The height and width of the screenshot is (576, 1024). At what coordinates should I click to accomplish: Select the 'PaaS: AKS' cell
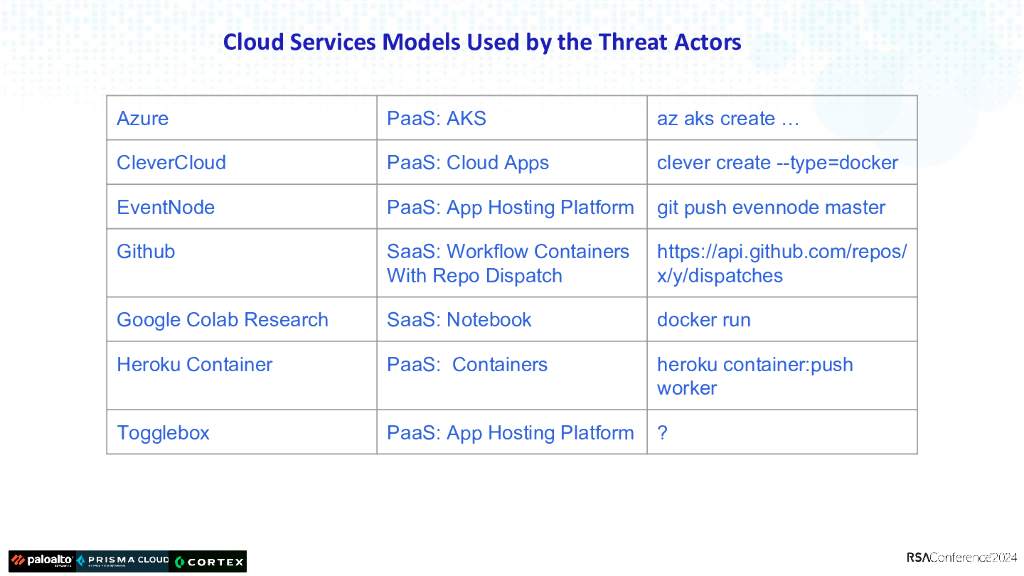coord(512,118)
